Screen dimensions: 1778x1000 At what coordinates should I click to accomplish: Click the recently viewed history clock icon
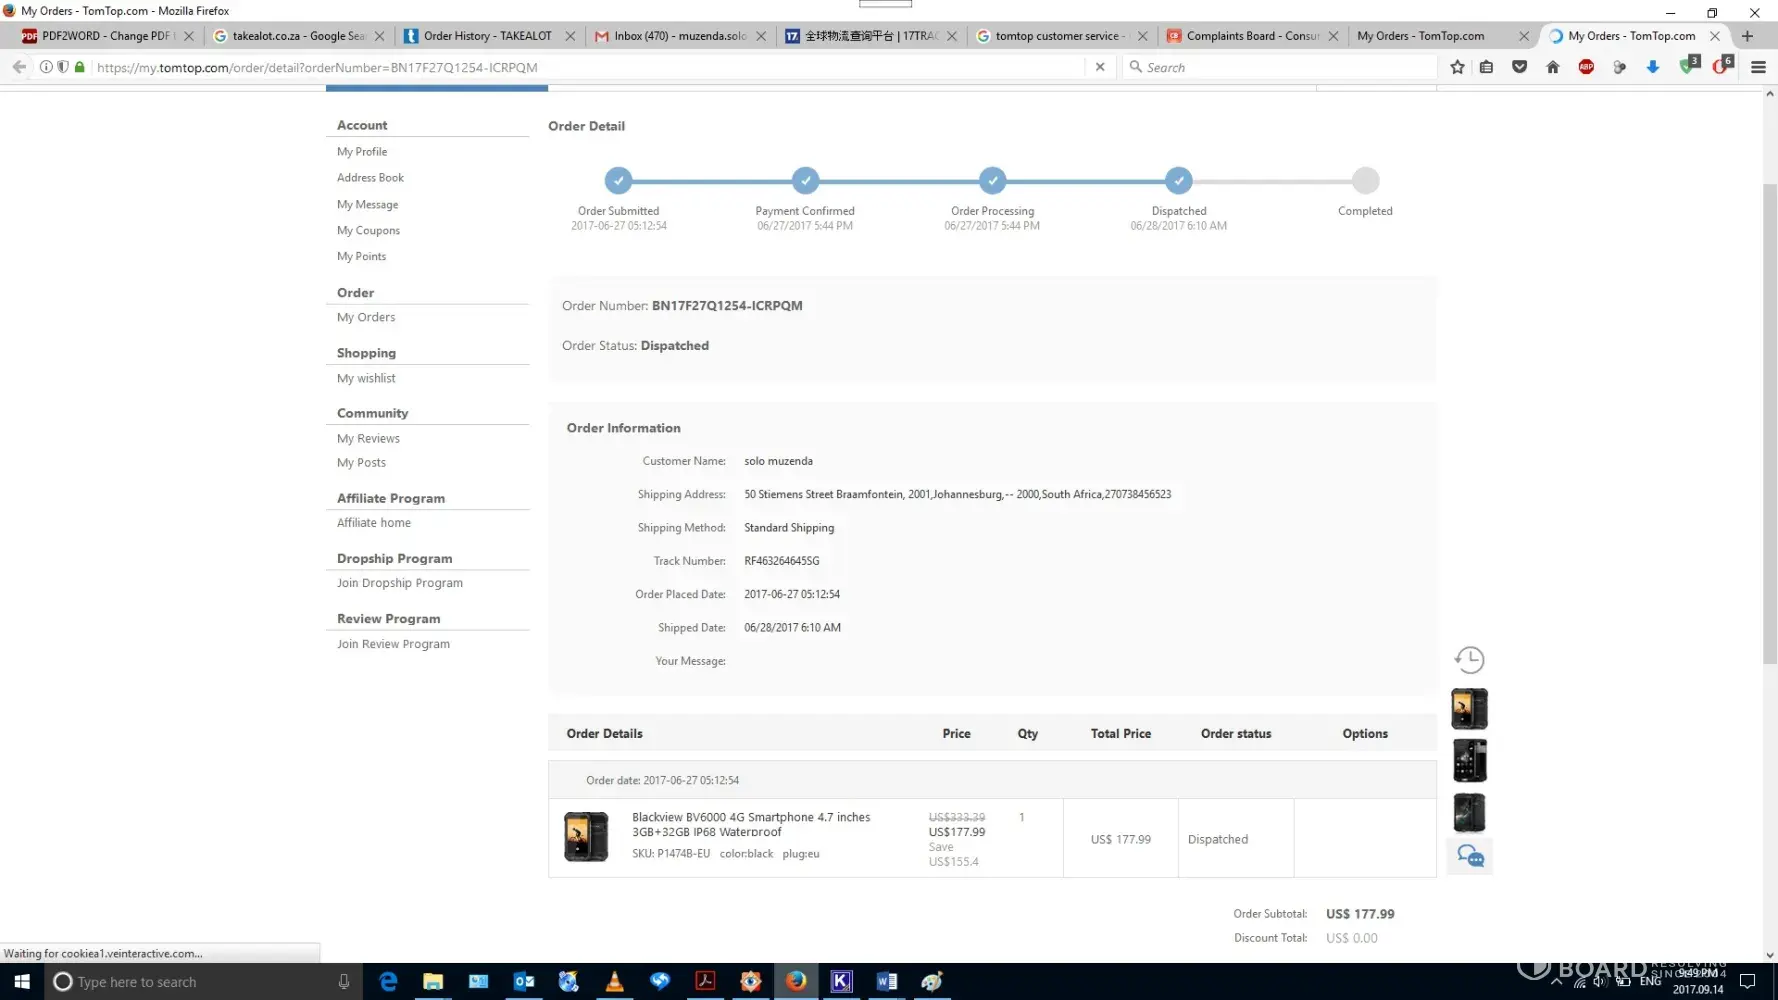click(x=1469, y=660)
